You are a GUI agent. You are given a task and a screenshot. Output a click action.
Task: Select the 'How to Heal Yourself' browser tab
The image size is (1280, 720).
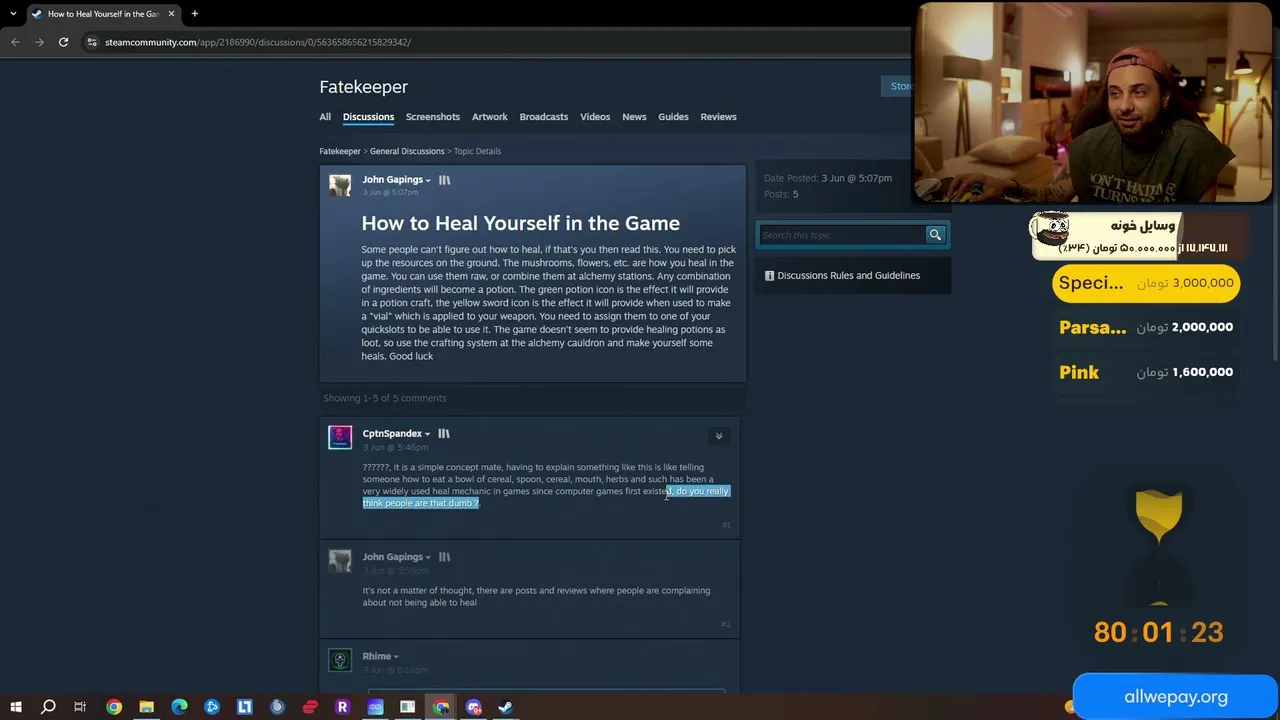pyautogui.click(x=103, y=14)
